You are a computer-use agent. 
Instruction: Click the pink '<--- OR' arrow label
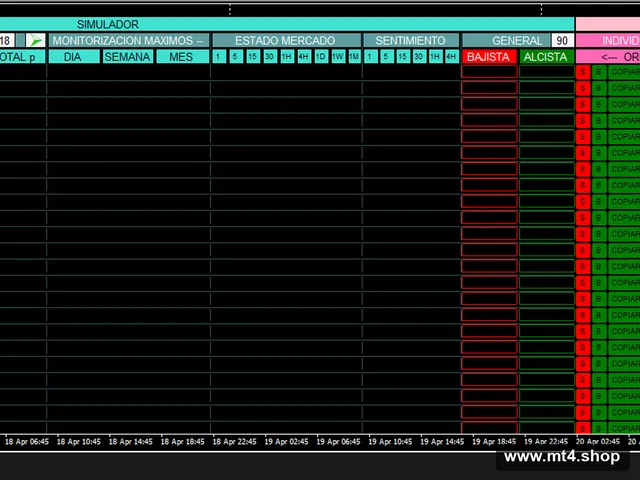(608, 57)
